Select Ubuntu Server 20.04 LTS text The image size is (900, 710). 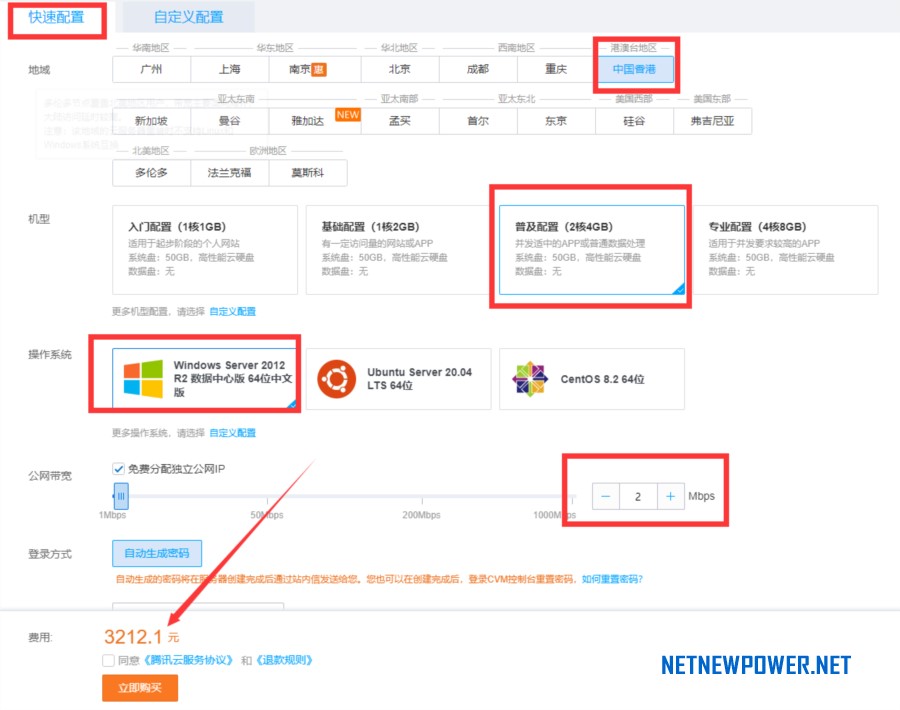click(x=420, y=379)
